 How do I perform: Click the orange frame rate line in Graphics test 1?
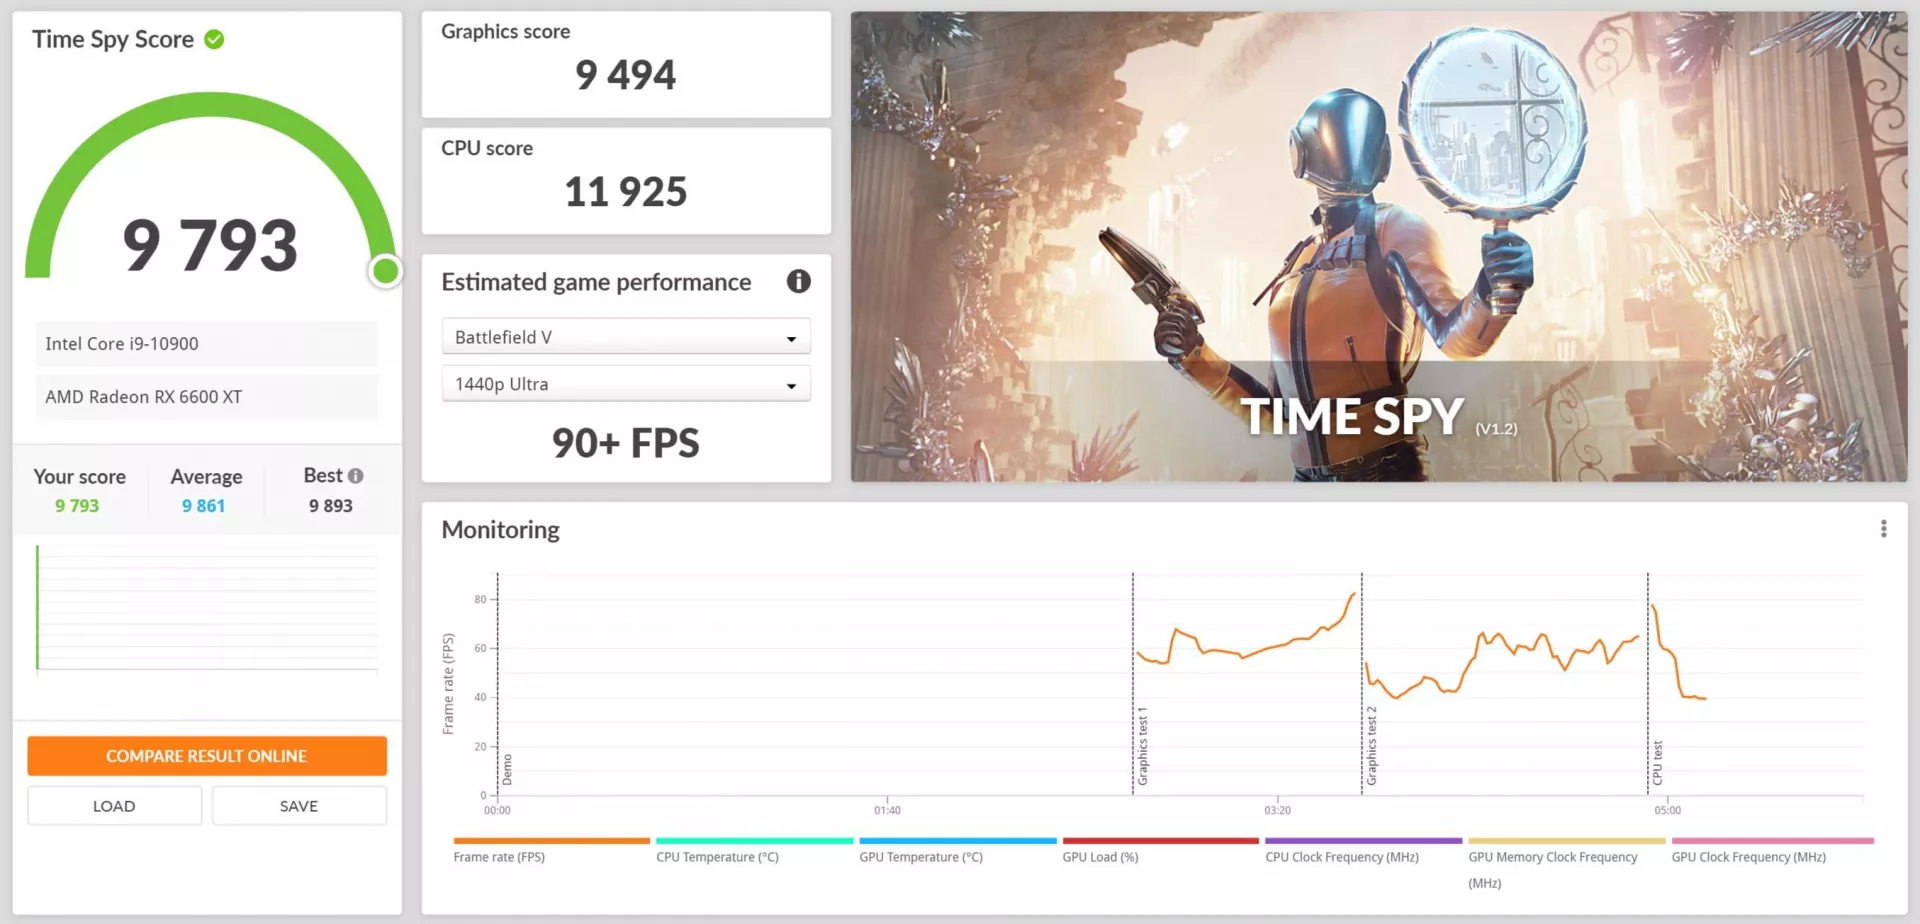tap(1245, 655)
